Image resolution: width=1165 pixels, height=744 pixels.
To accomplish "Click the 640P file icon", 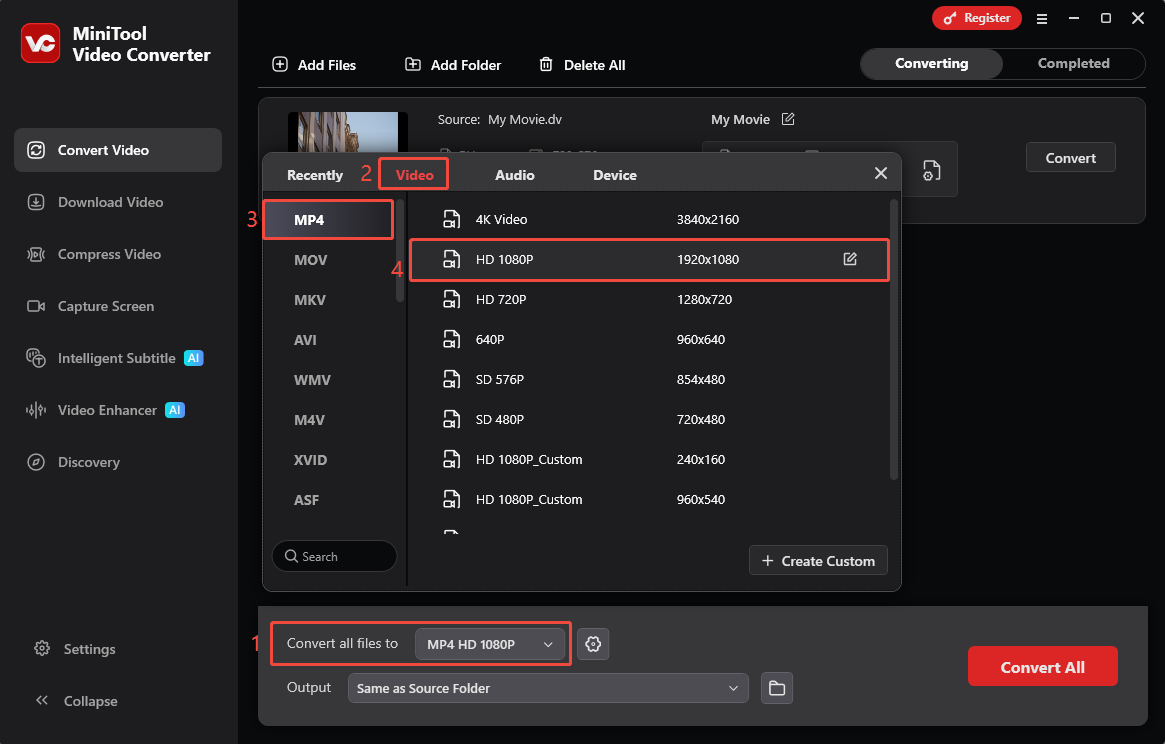I will tap(451, 340).
